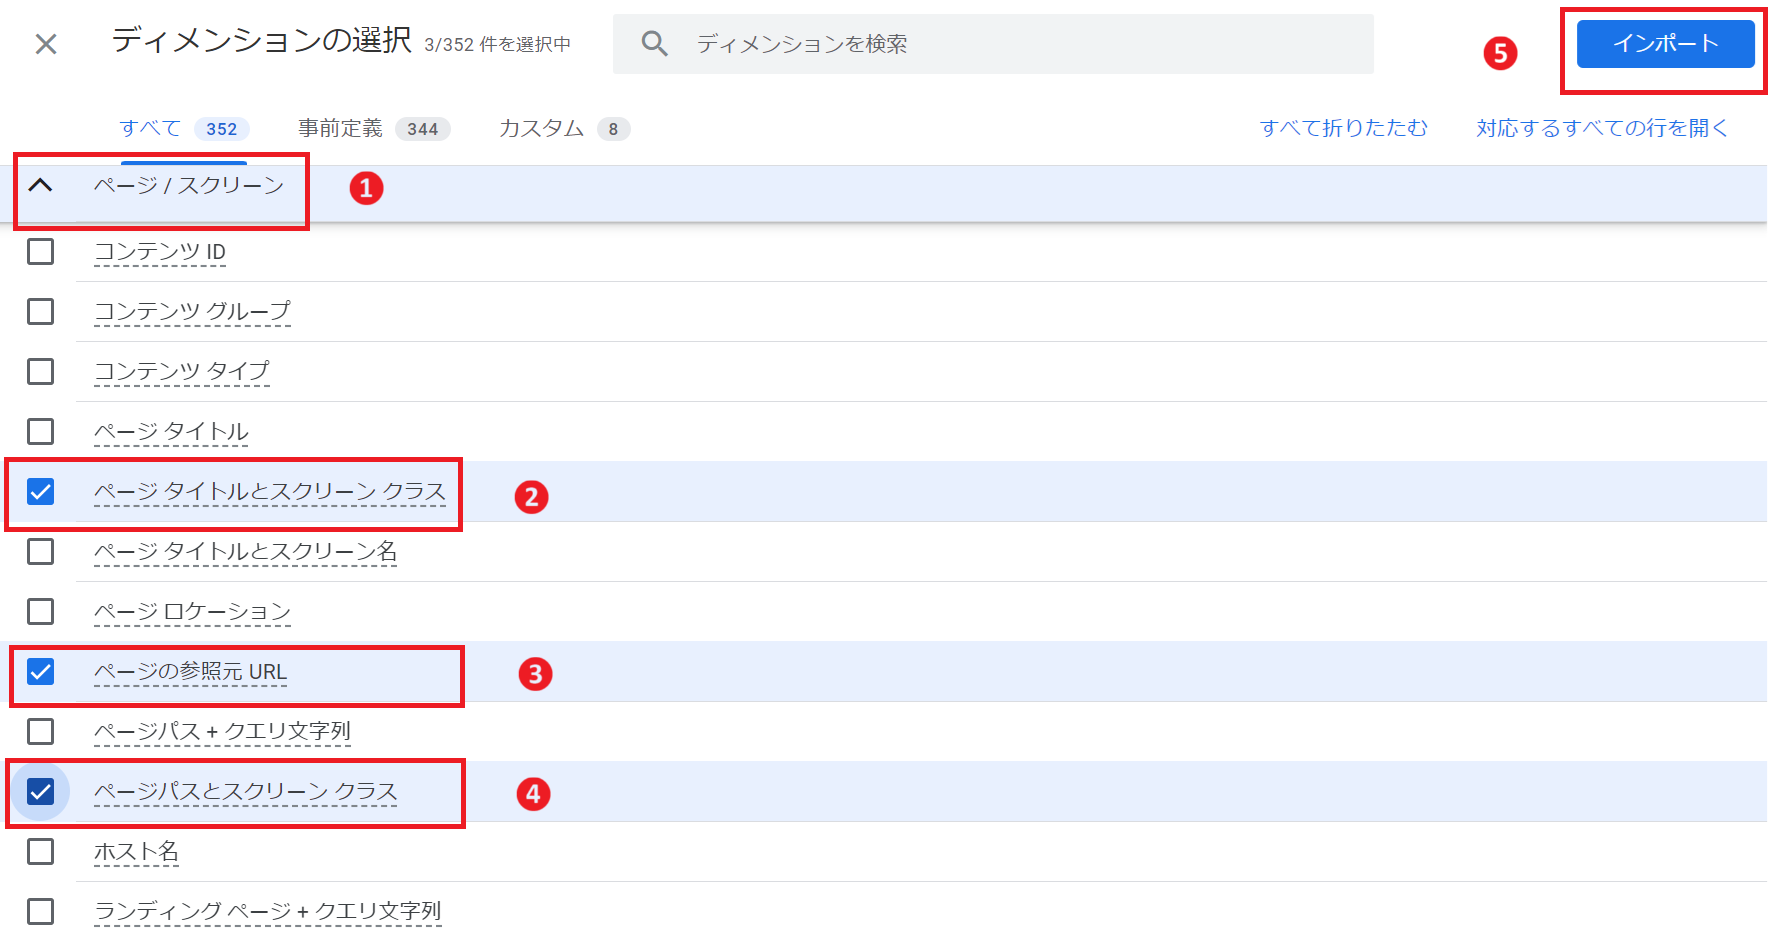Close the dimension selection dialog
This screenshot has height=928, width=1770.
[x=46, y=44]
